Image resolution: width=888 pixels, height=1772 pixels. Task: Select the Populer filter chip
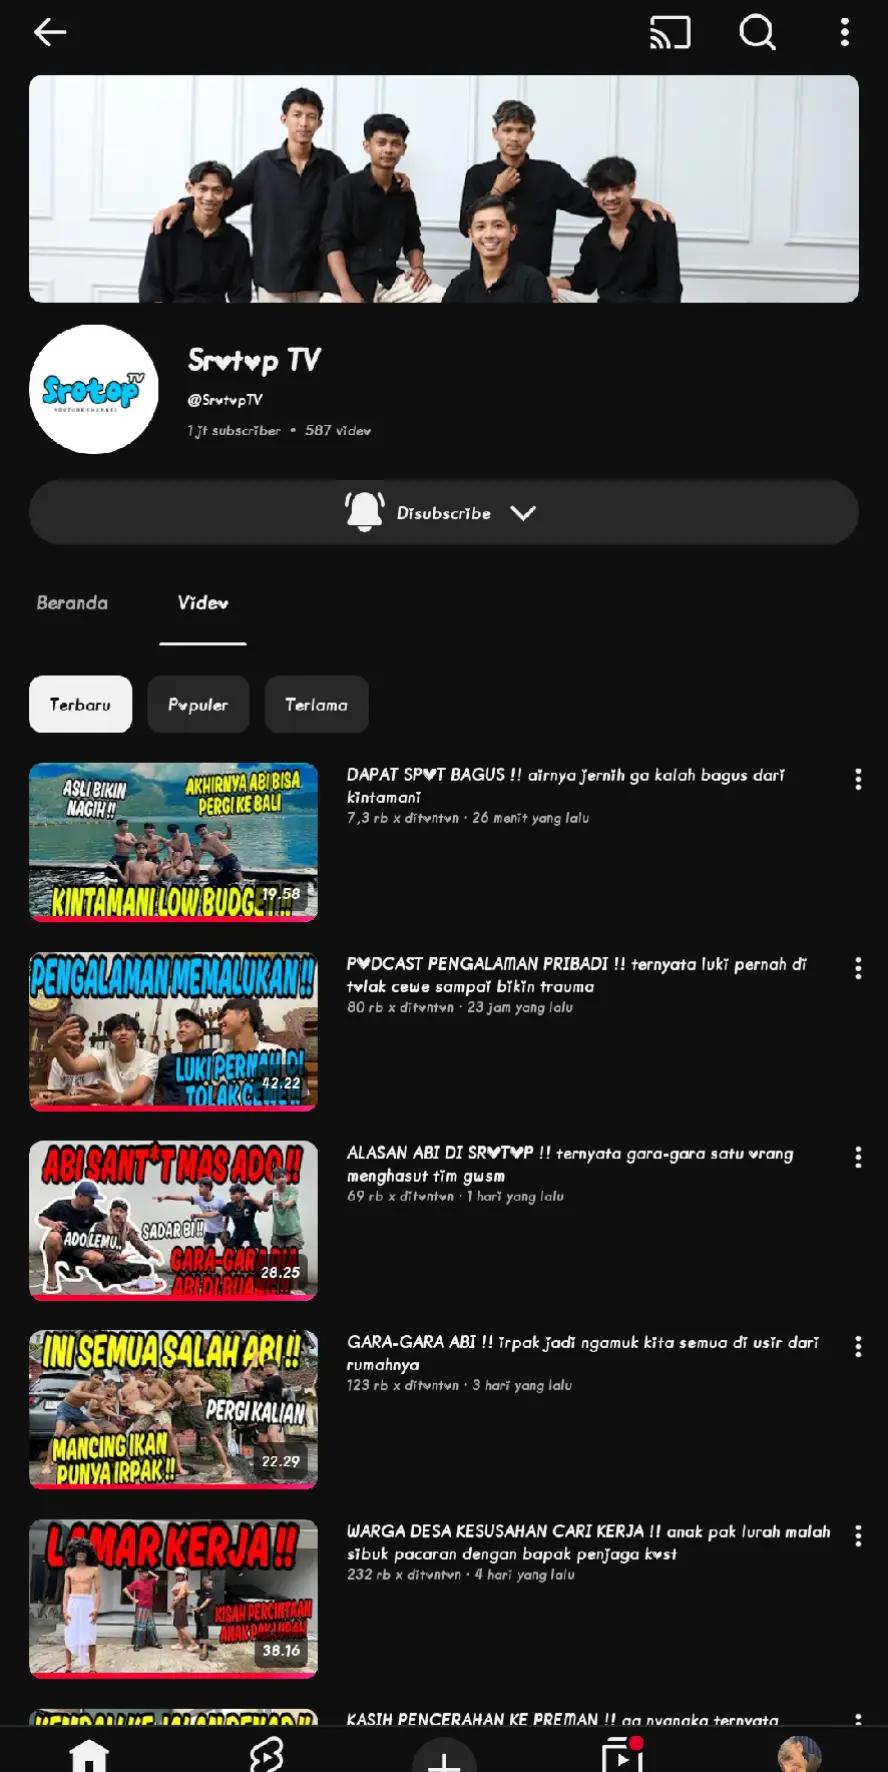click(198, 704)
